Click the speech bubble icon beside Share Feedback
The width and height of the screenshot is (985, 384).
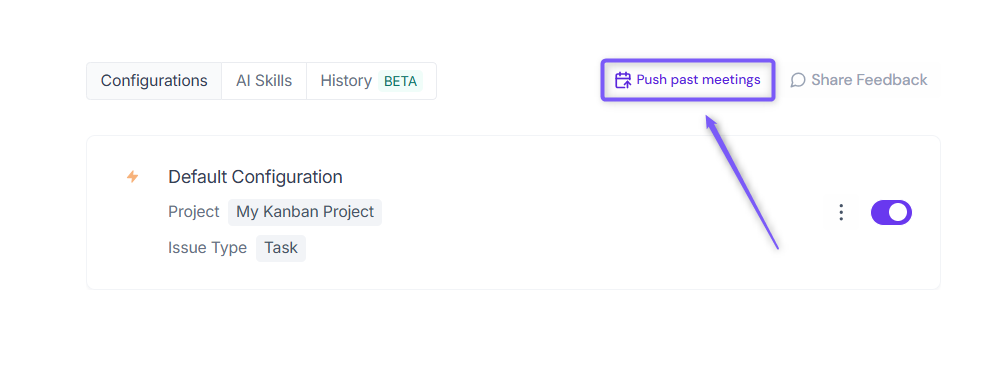click(798, 80)
